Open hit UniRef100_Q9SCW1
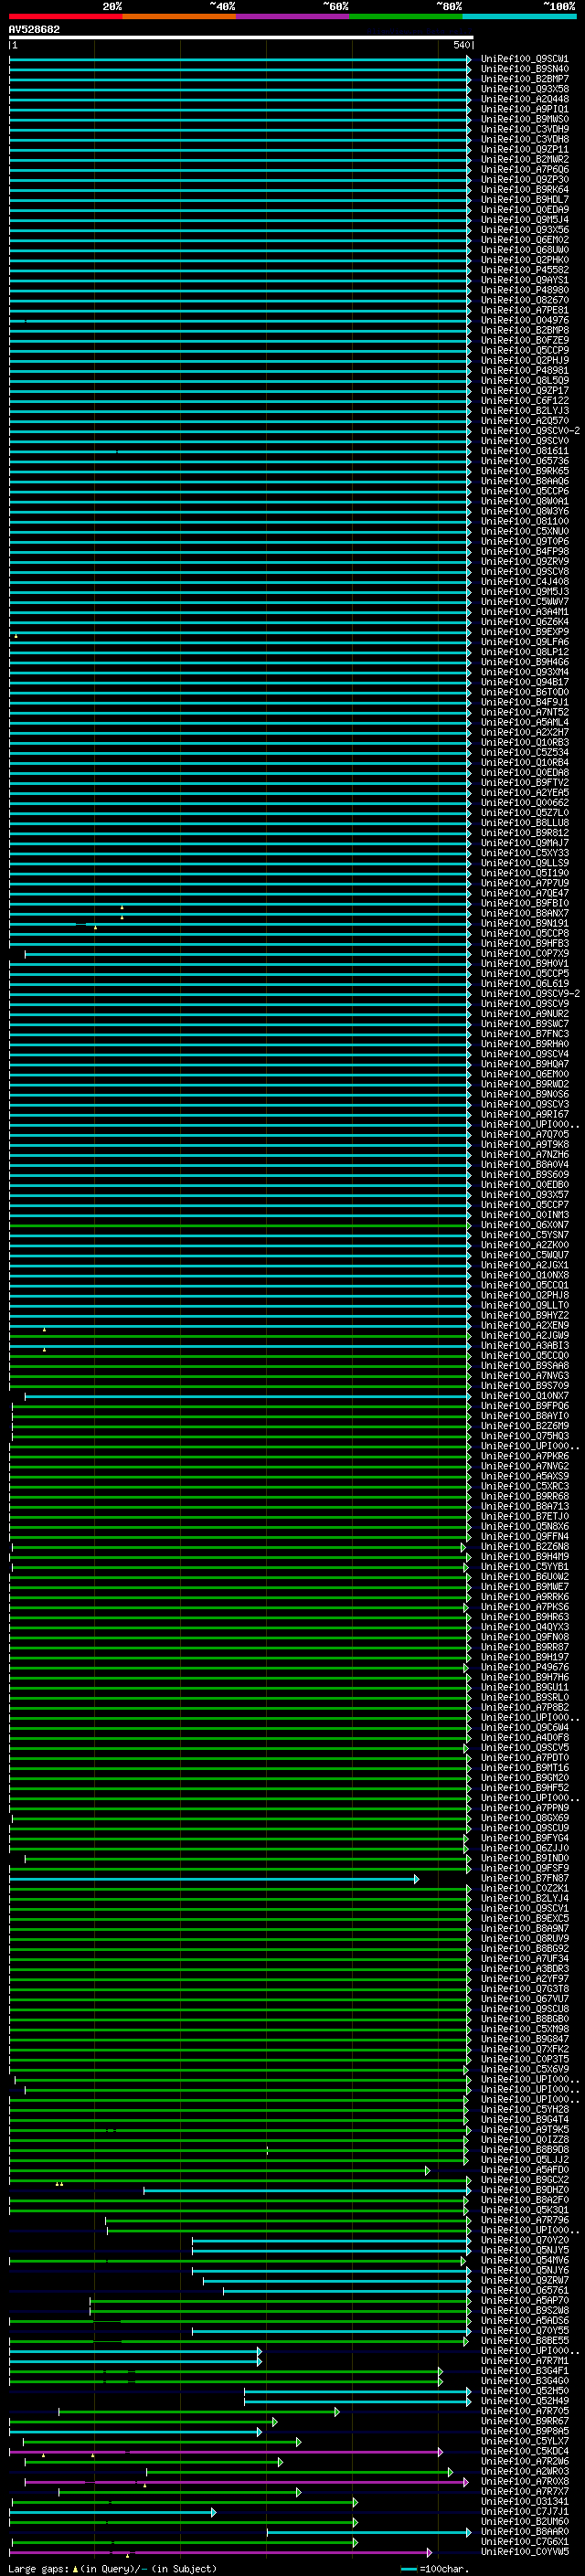The image size is (585, 2576). click(x=525, y=59)
